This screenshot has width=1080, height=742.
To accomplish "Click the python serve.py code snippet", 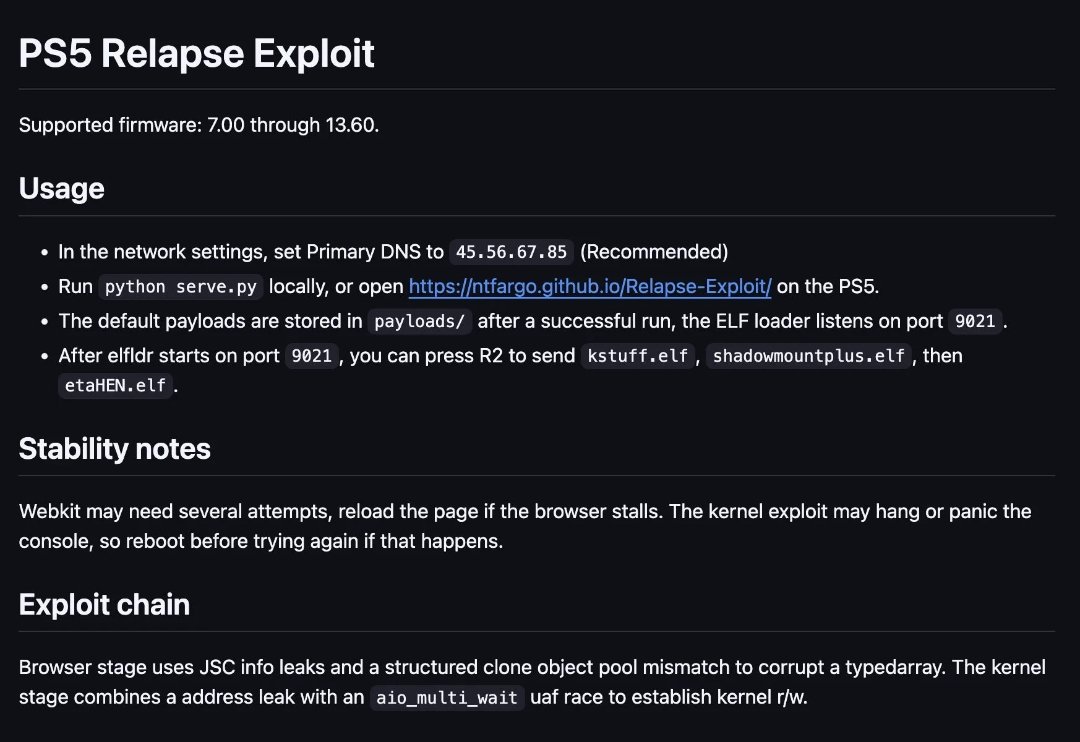I will pyautogui.click(x=180, y=287).
